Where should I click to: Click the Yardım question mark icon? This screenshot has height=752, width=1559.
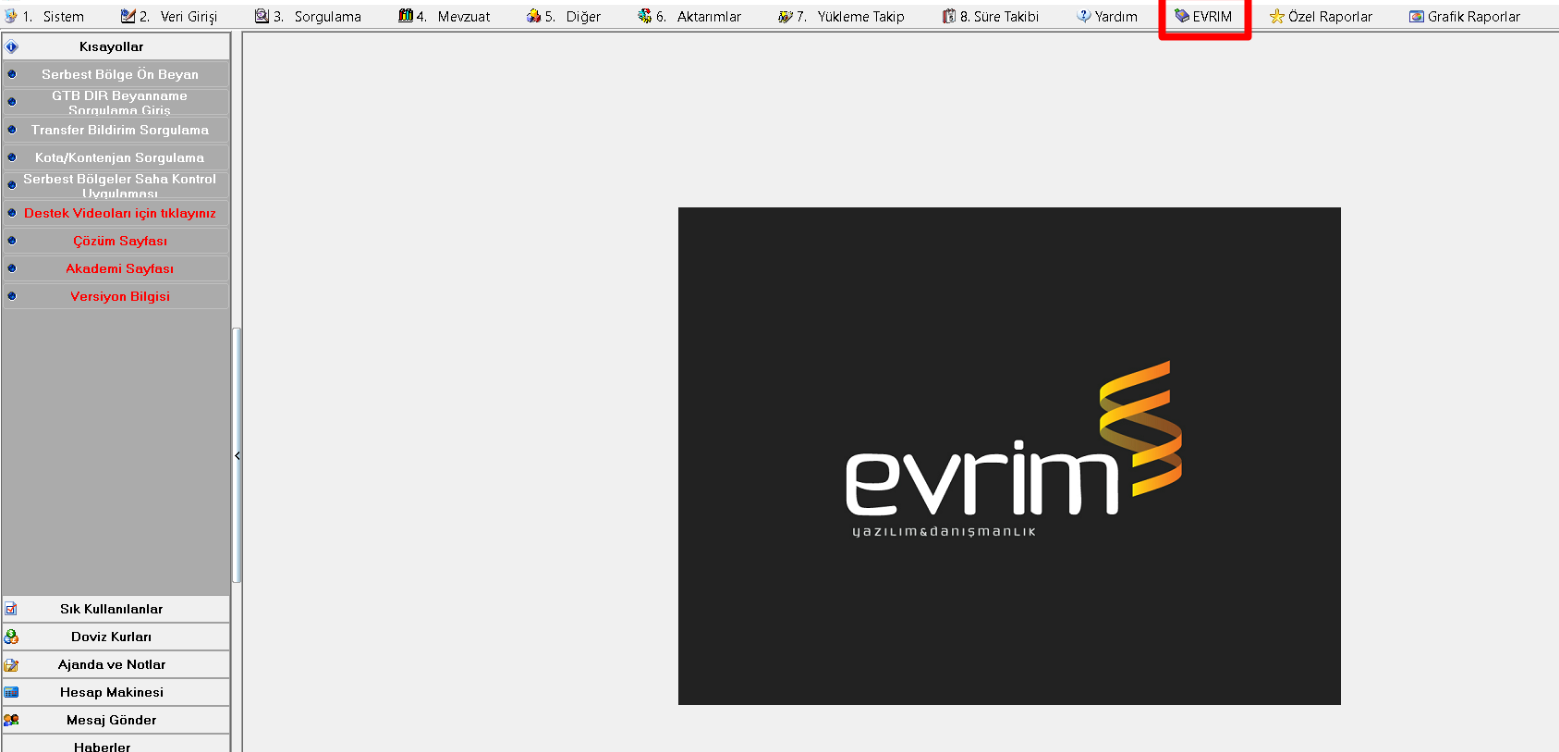click(x=1084, y=16)
